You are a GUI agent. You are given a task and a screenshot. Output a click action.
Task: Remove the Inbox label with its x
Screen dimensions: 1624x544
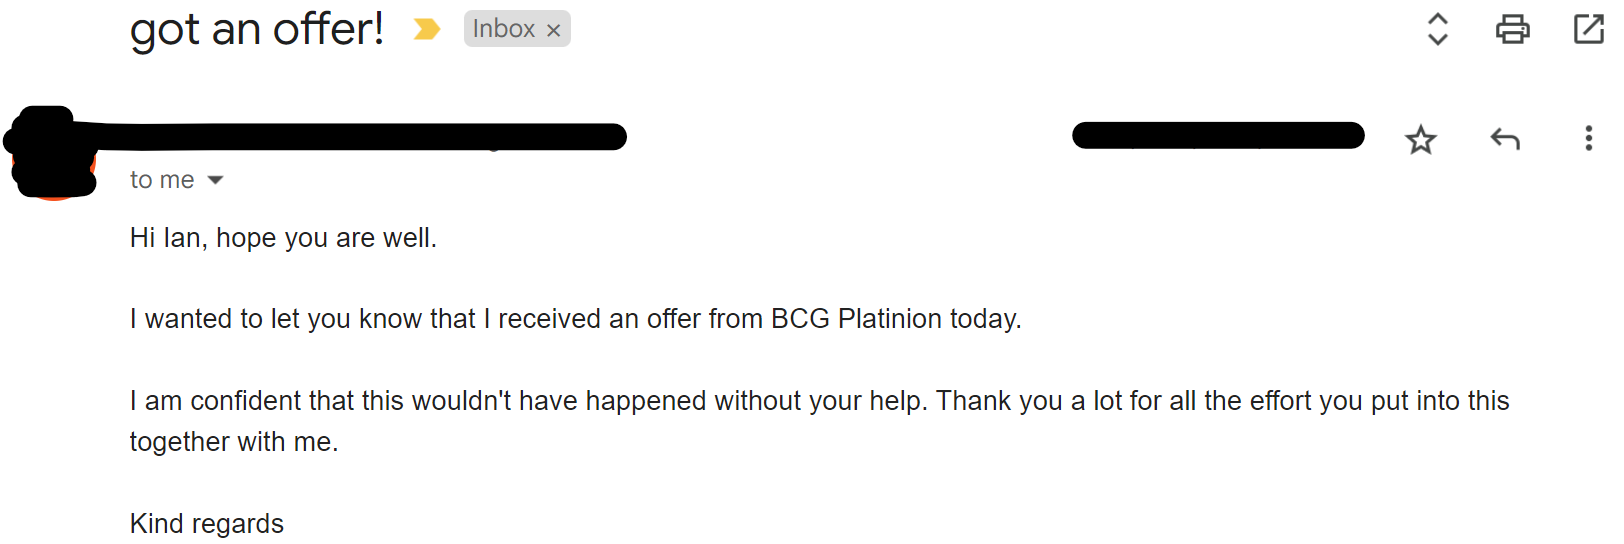tap(553, 31)
